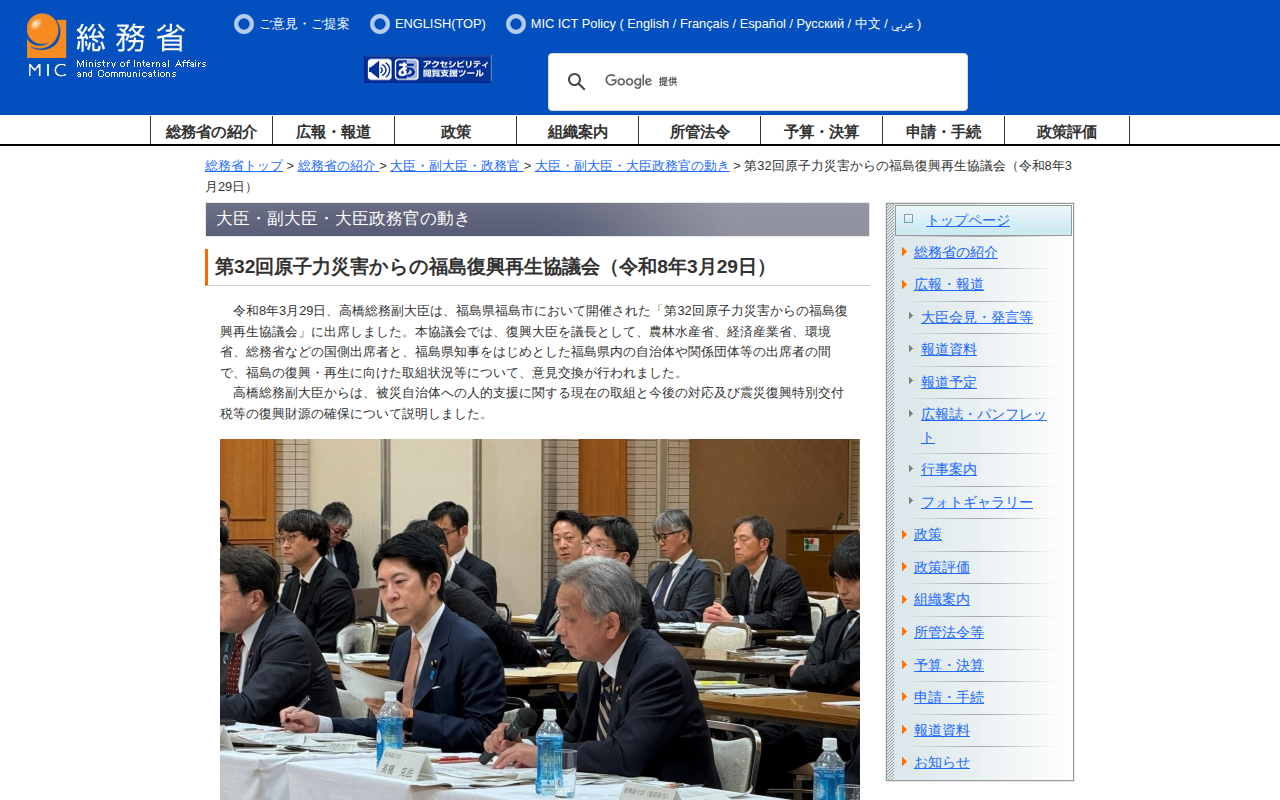
Task: Click the 大臣・副大臣・大臣政務官の動き section header
Action: point(537,220)
